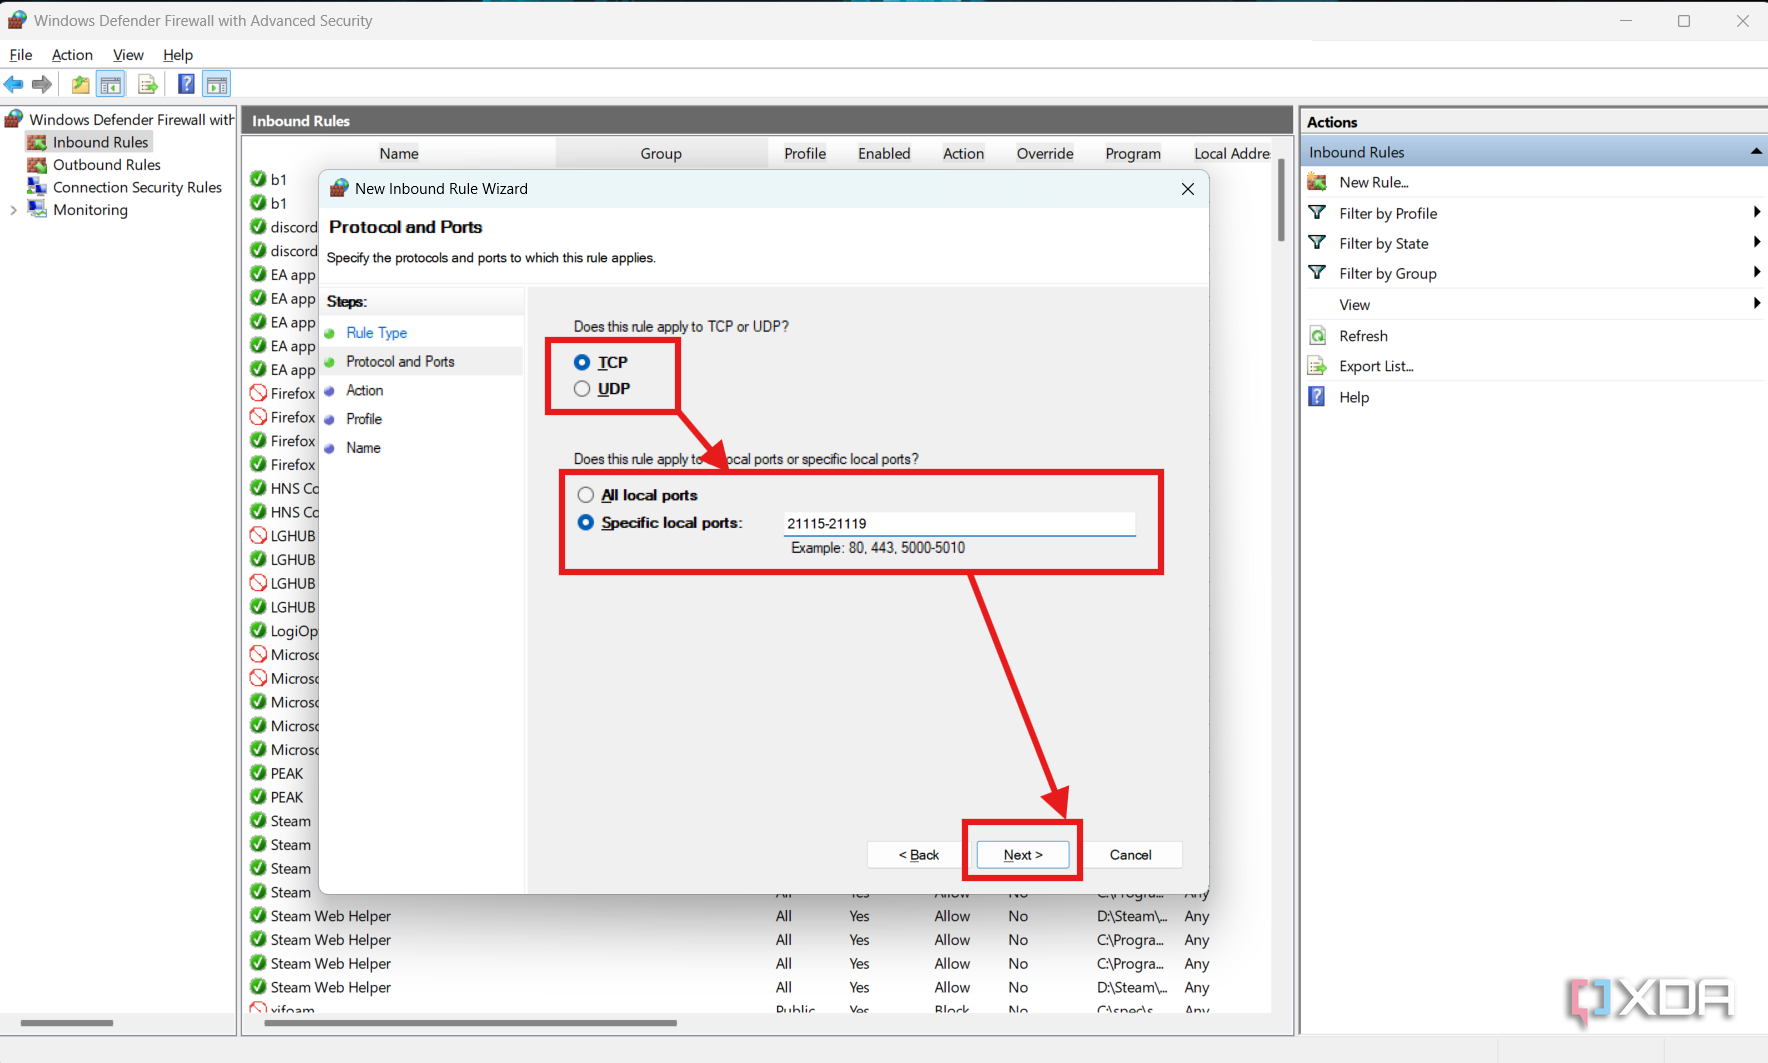
Task: Toggle the console tree toolbar icon
Action: pos(111,85)
